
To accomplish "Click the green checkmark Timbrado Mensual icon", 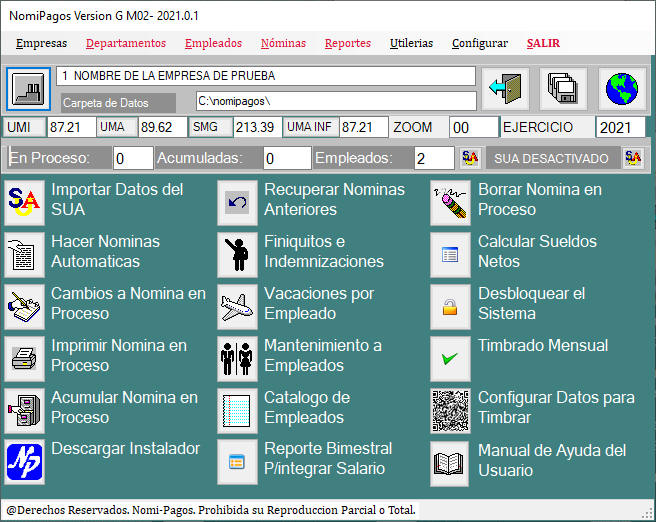I will click(451, 356).
